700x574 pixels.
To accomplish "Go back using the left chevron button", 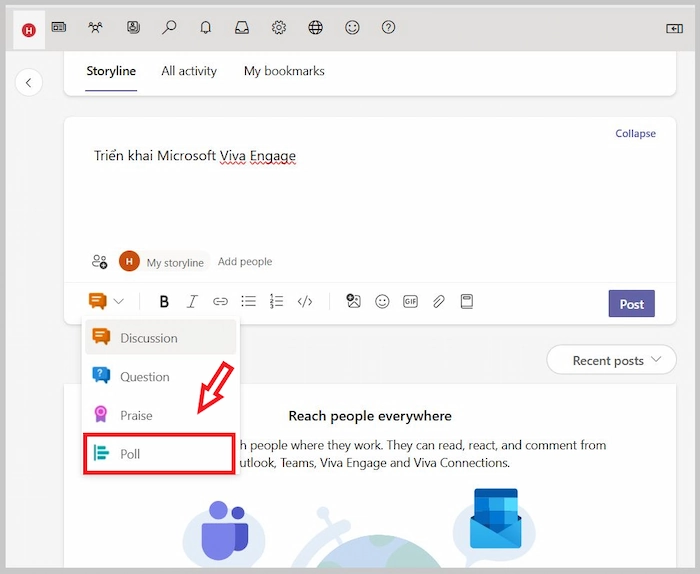I will click(x=29, y=83).
